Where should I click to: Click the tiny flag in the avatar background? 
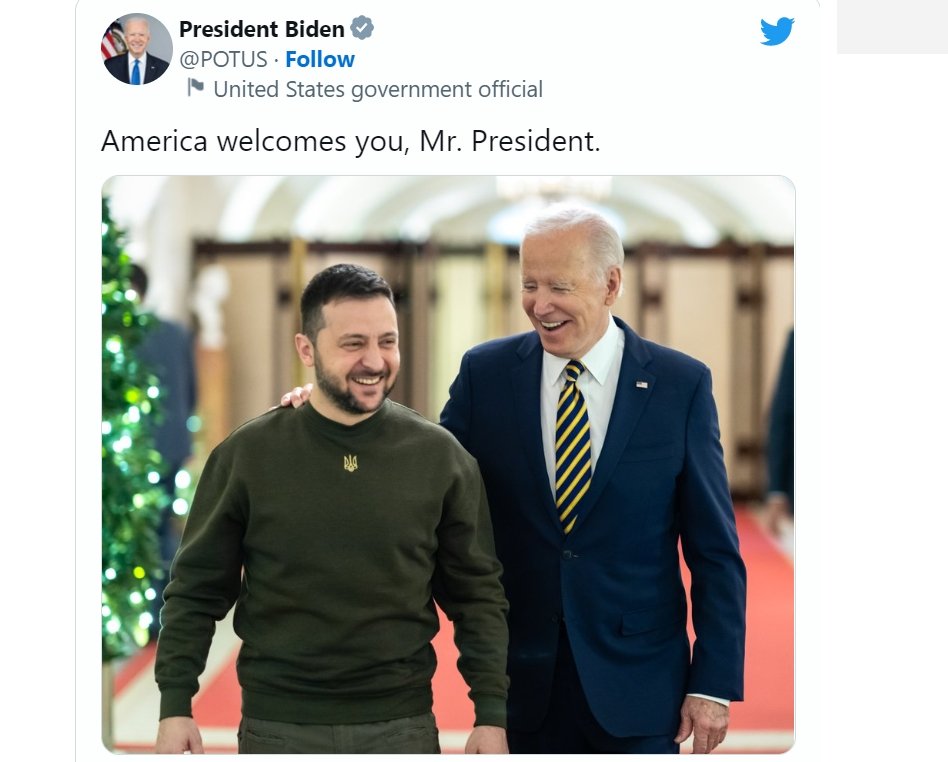112,41
